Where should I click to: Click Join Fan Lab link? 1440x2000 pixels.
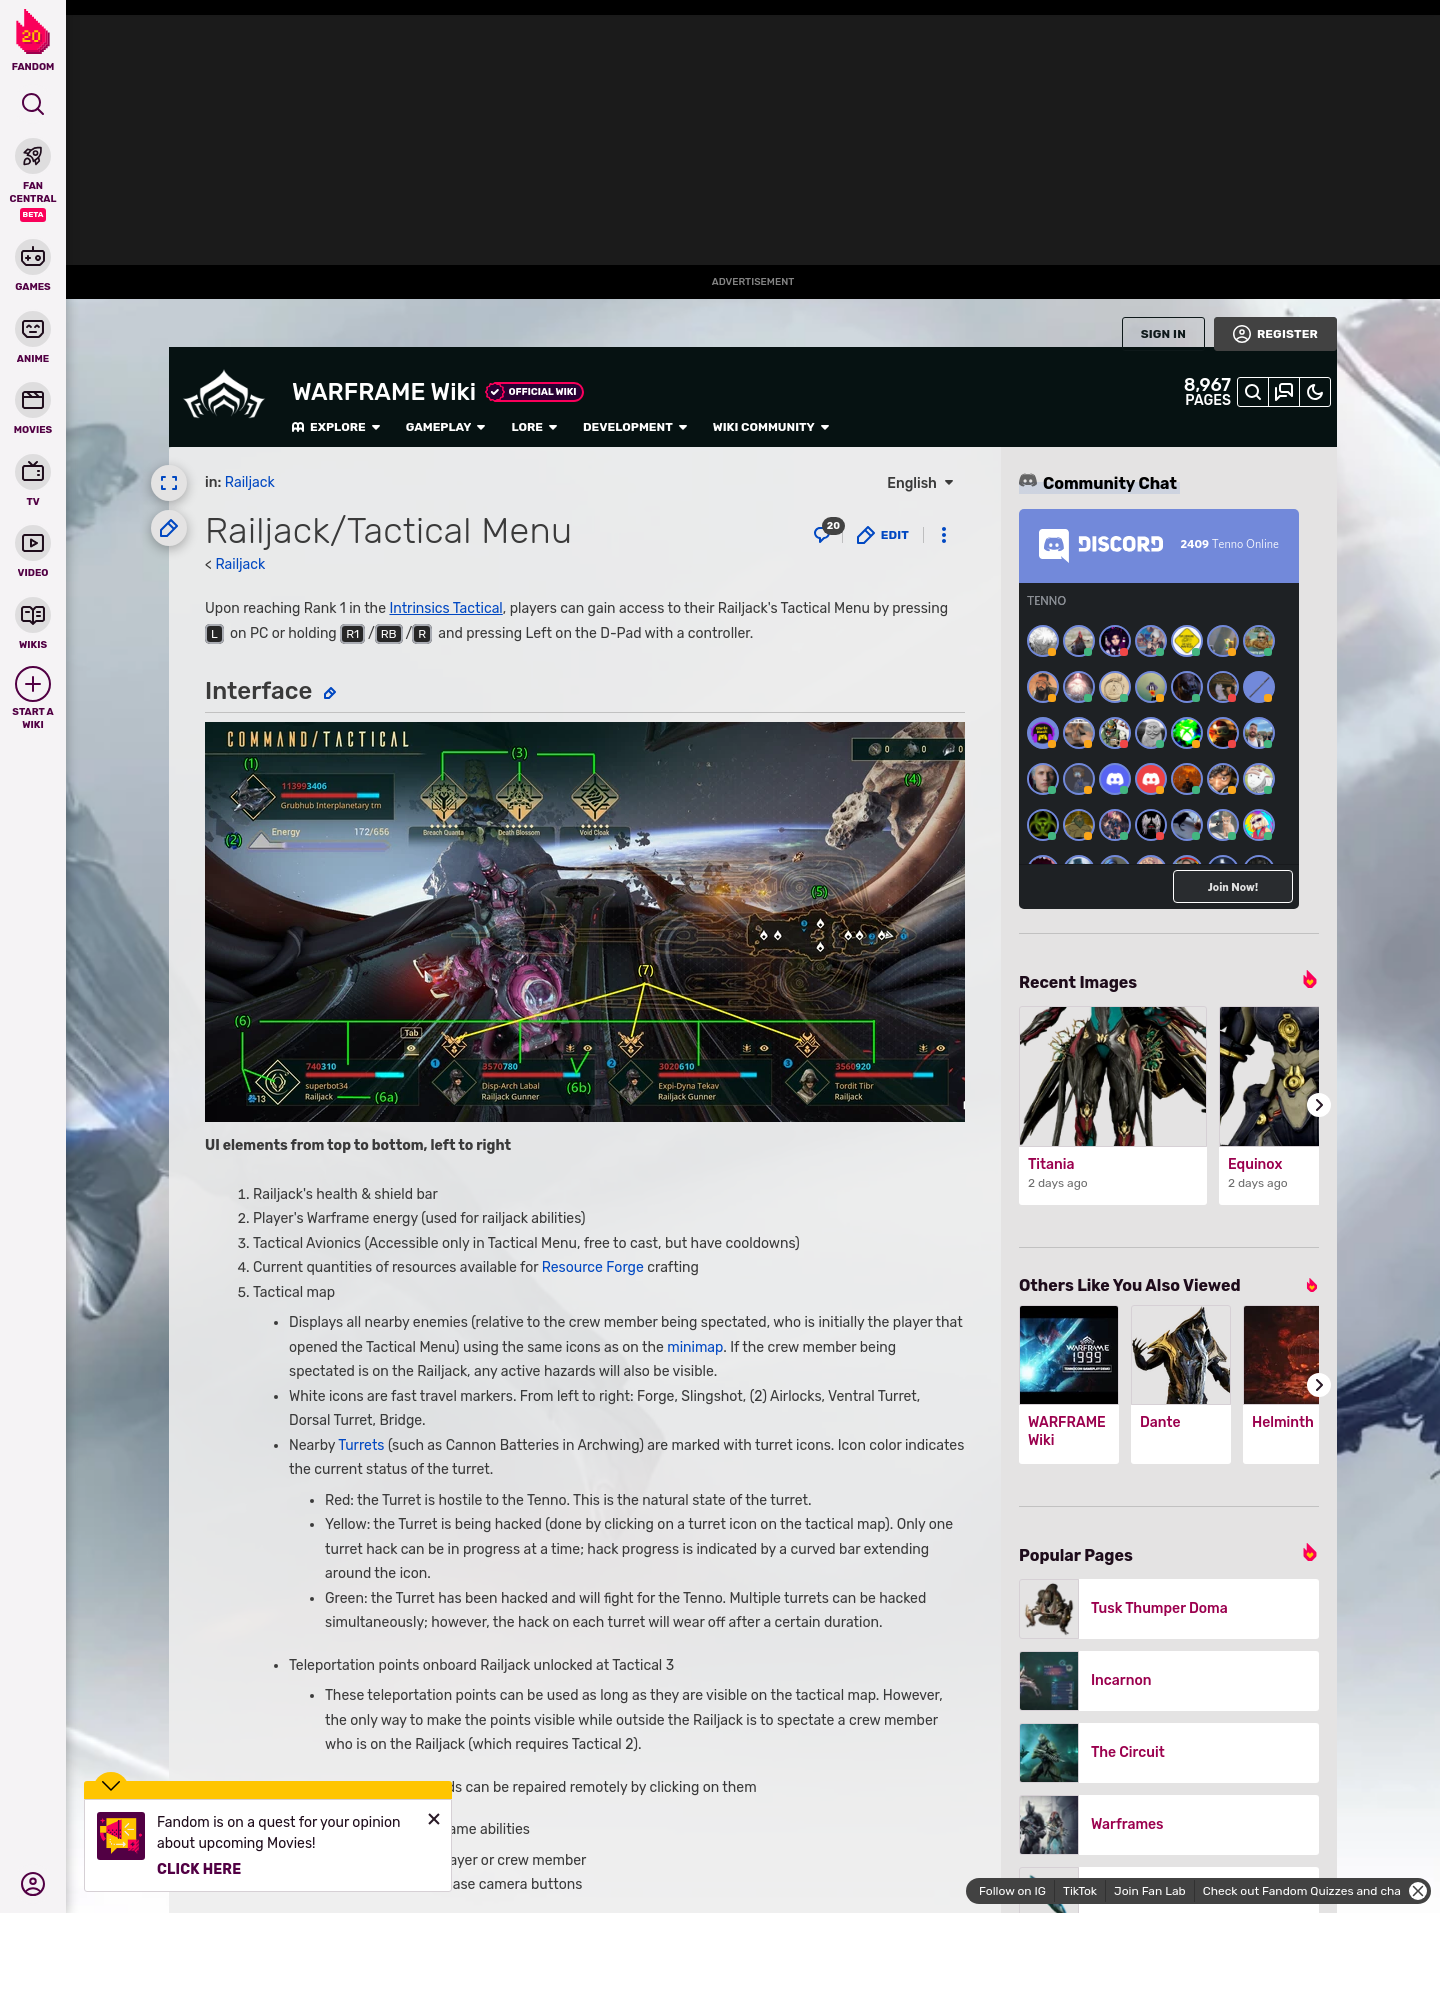tap(1150, 1891)
